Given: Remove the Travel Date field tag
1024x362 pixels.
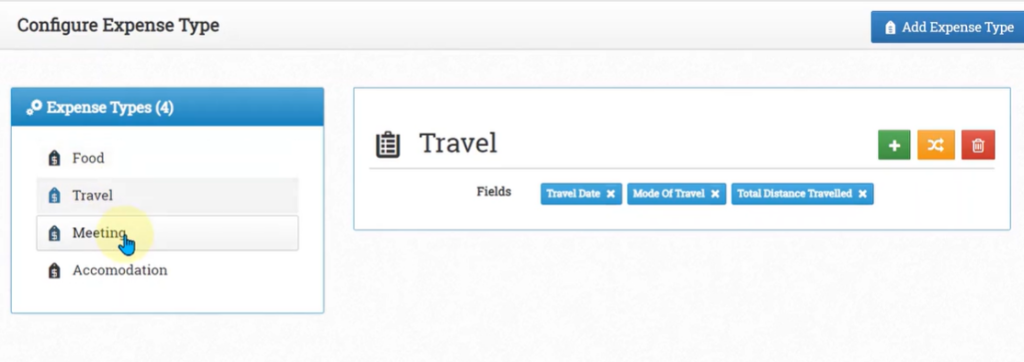Looking at the screenshot, I should click(x=611, y=194).
